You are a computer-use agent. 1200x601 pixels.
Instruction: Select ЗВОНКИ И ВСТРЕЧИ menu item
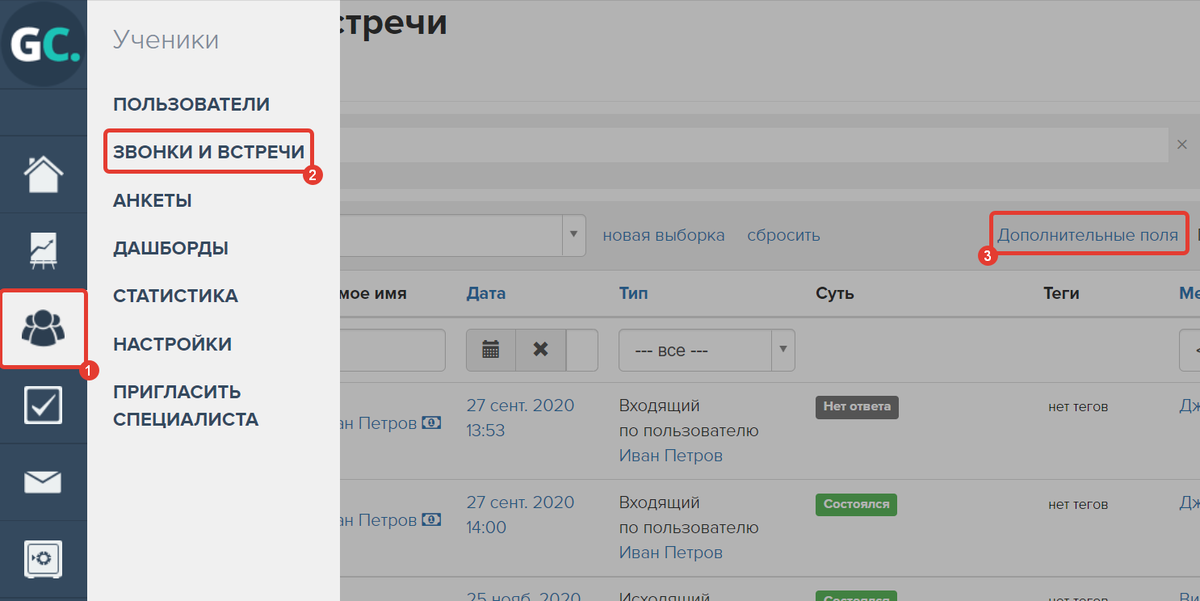click(x=207, y=149)
